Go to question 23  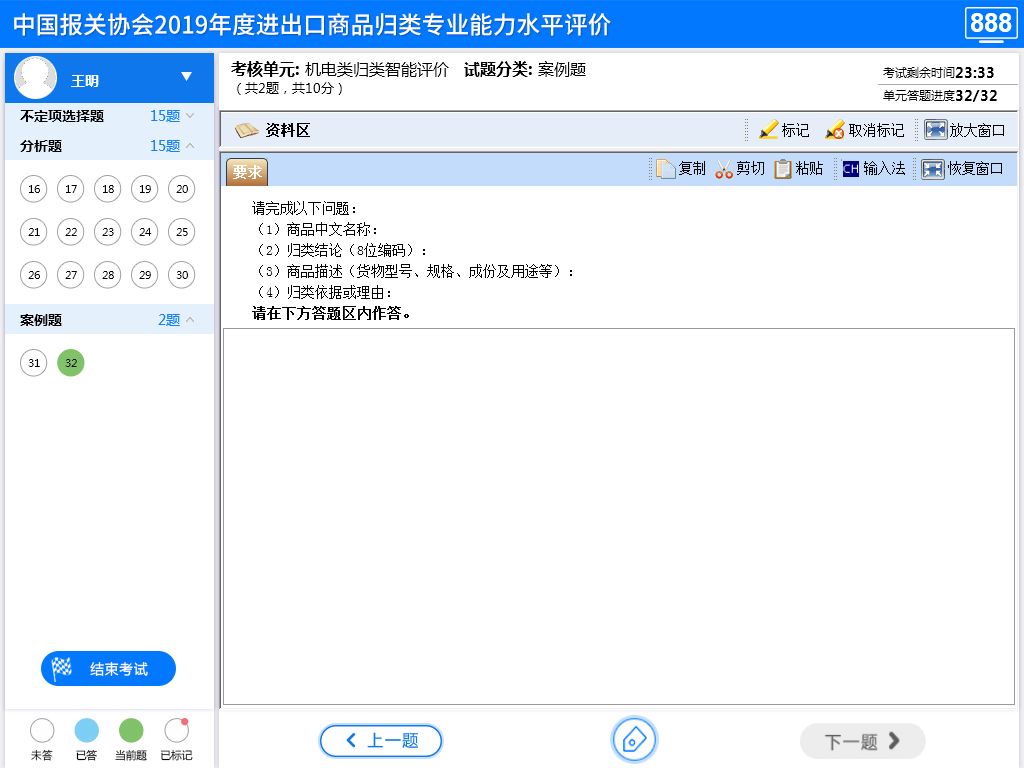coord(108,232)
